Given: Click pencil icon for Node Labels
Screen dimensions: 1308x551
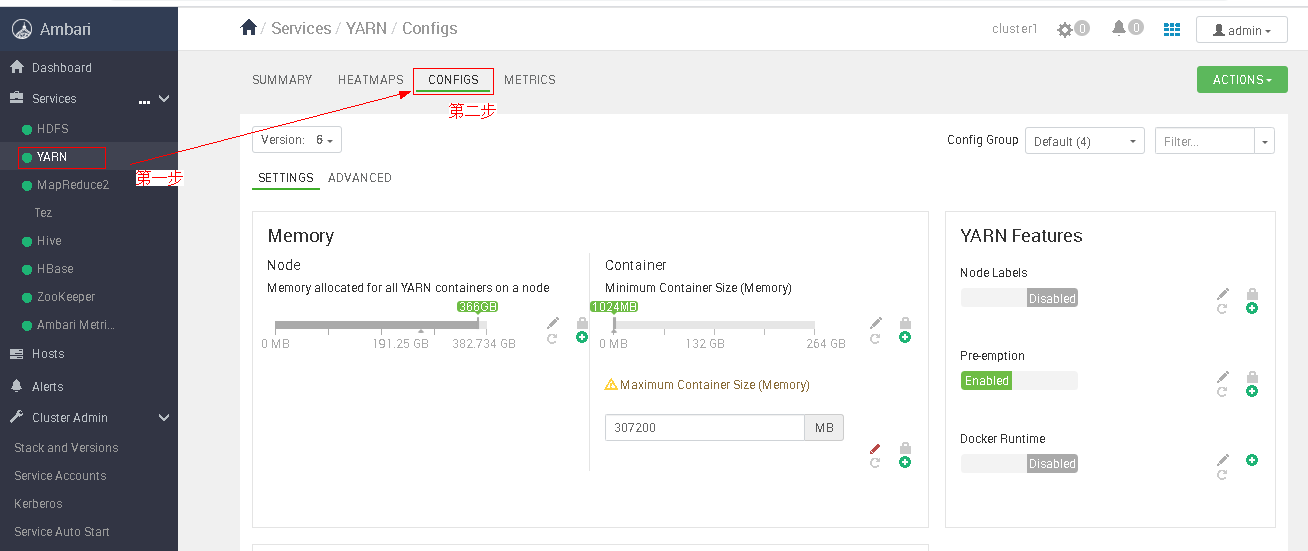Looking at the screenshot, I should pyautogui.click(x=1223, y=294).
